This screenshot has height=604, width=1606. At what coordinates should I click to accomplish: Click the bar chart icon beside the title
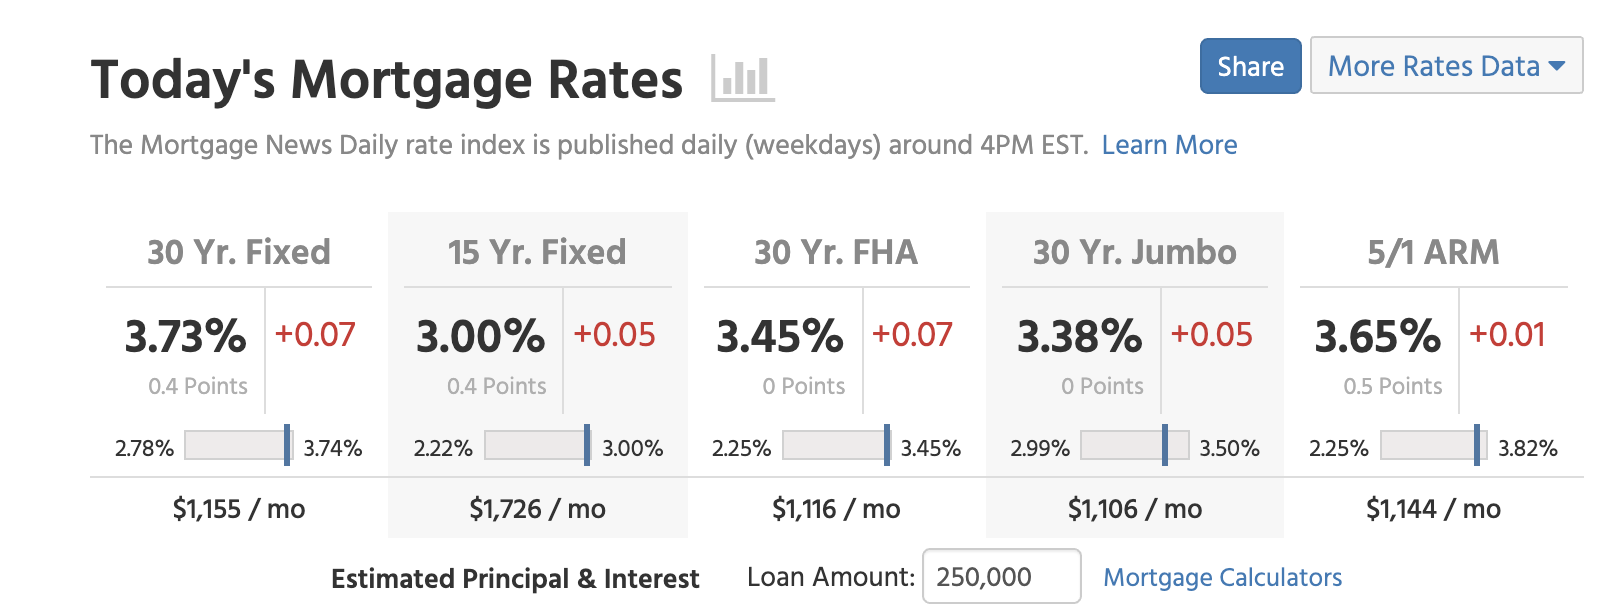coord(743,77)
